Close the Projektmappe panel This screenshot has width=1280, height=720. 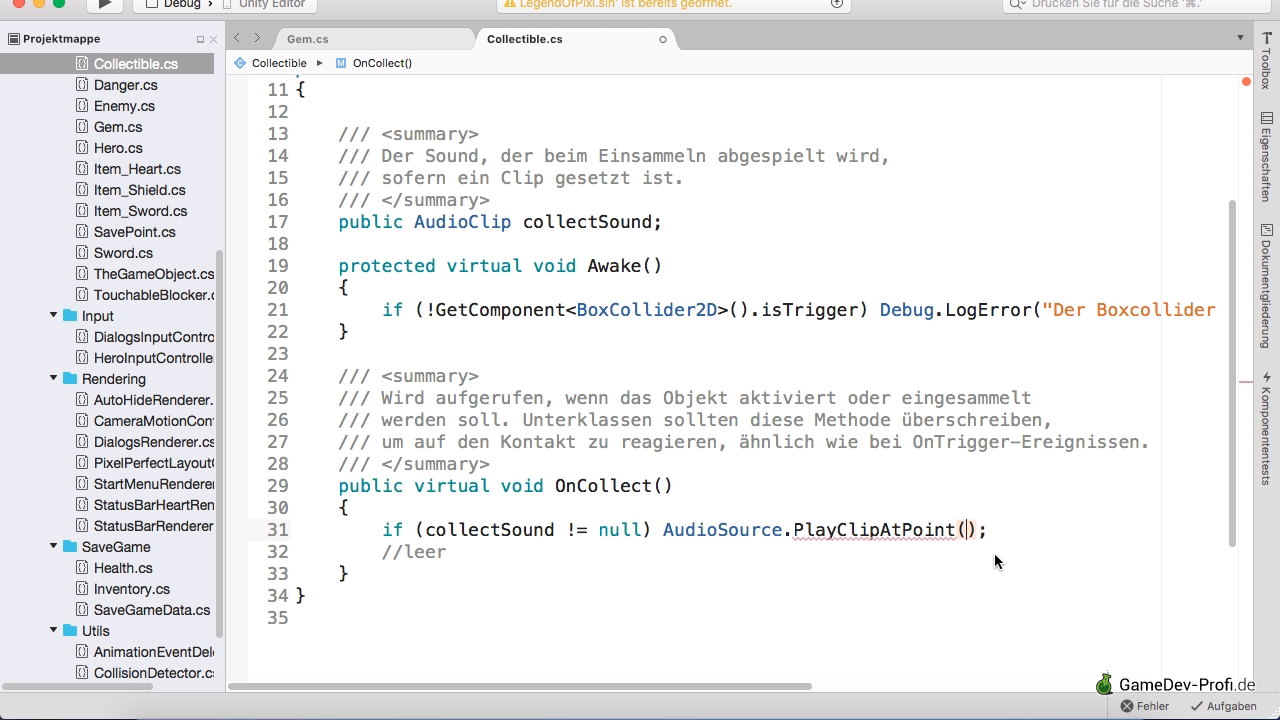click(213, 40)
